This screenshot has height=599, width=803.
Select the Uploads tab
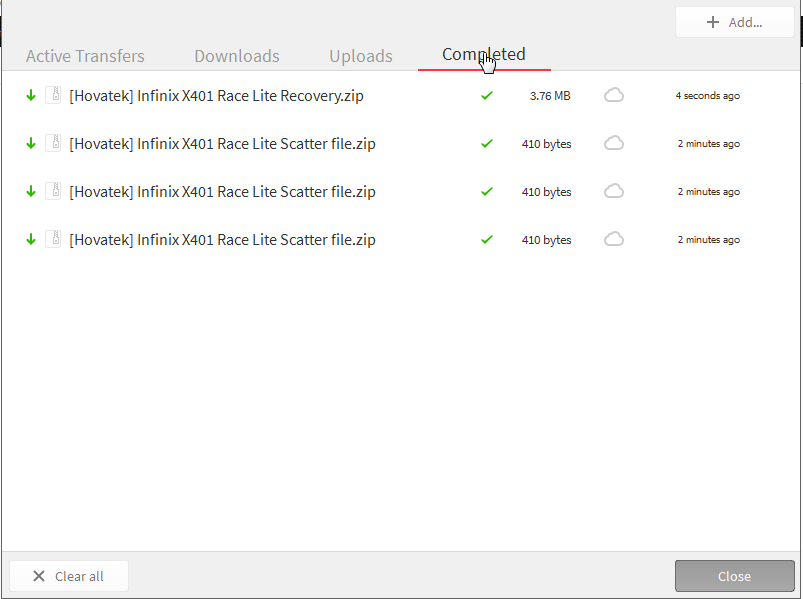(x=360, y=56)
